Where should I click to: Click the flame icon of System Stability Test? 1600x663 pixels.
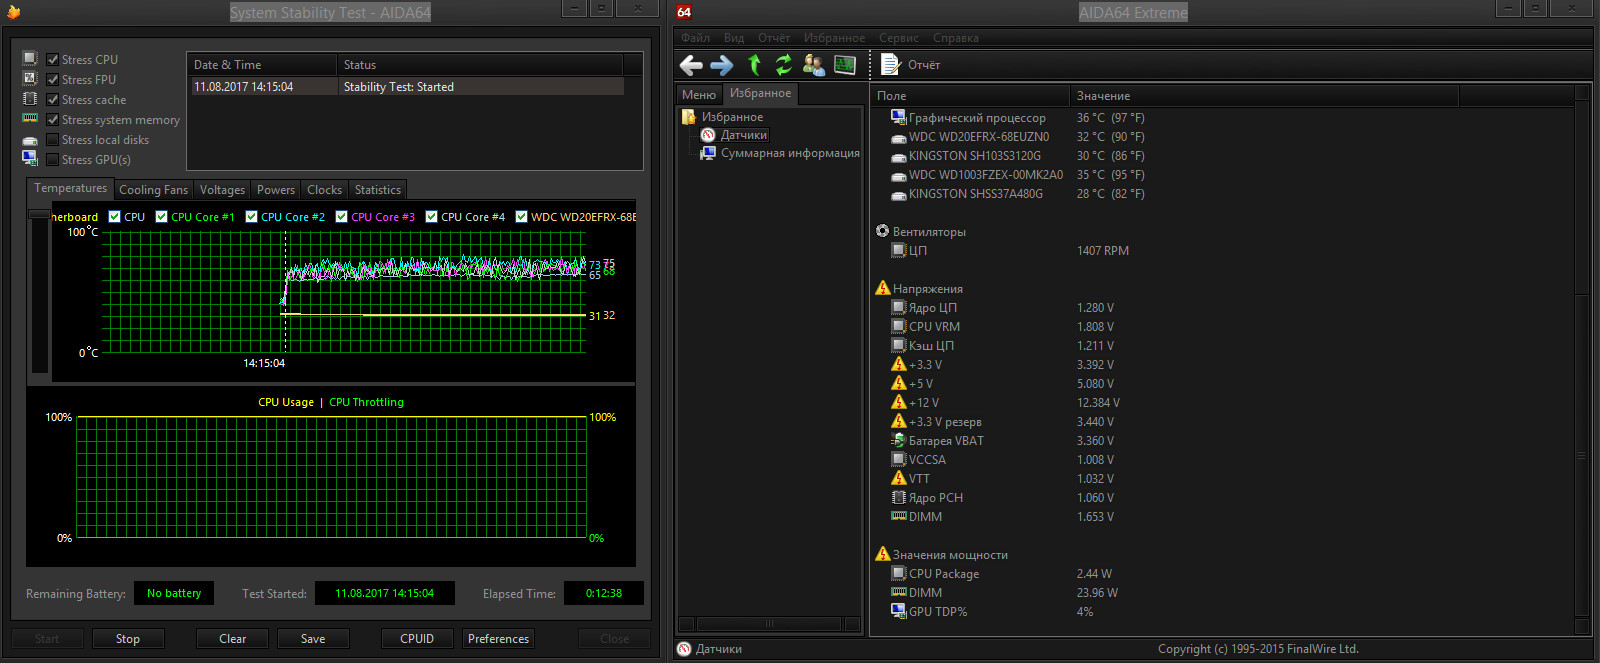(13, 12)
